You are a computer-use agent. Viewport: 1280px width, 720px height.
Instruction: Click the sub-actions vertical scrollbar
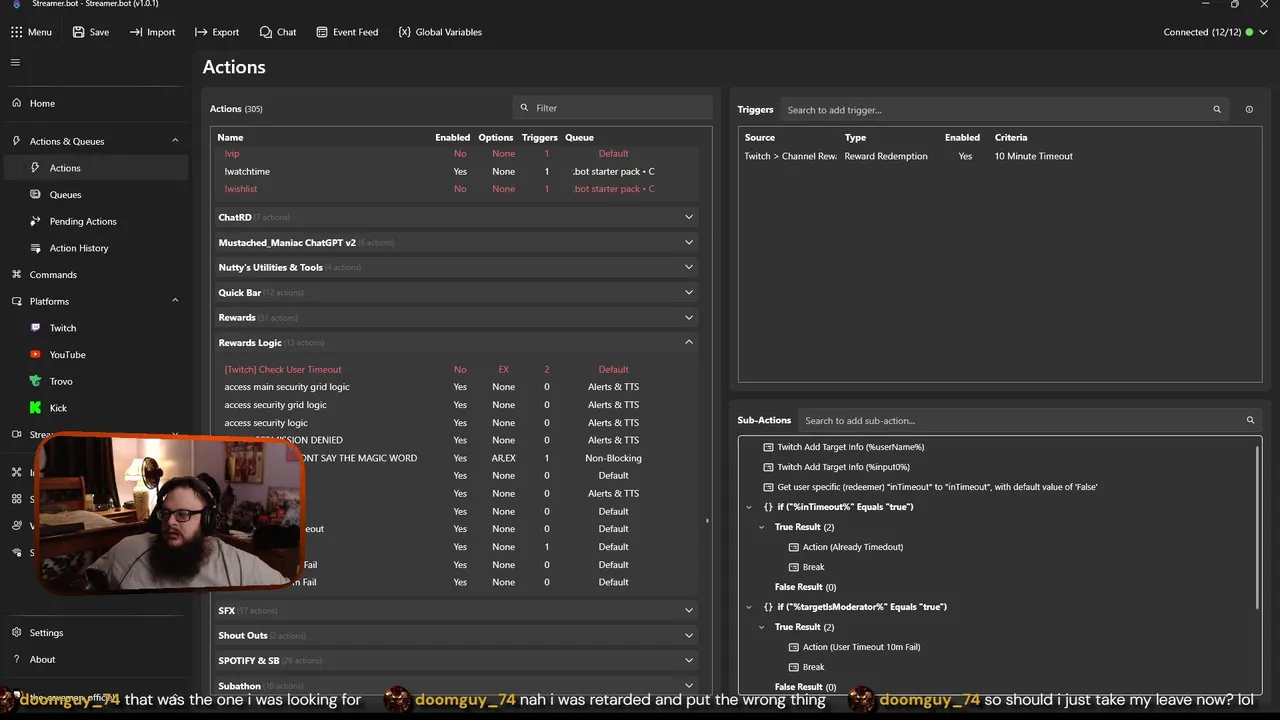1258,527
